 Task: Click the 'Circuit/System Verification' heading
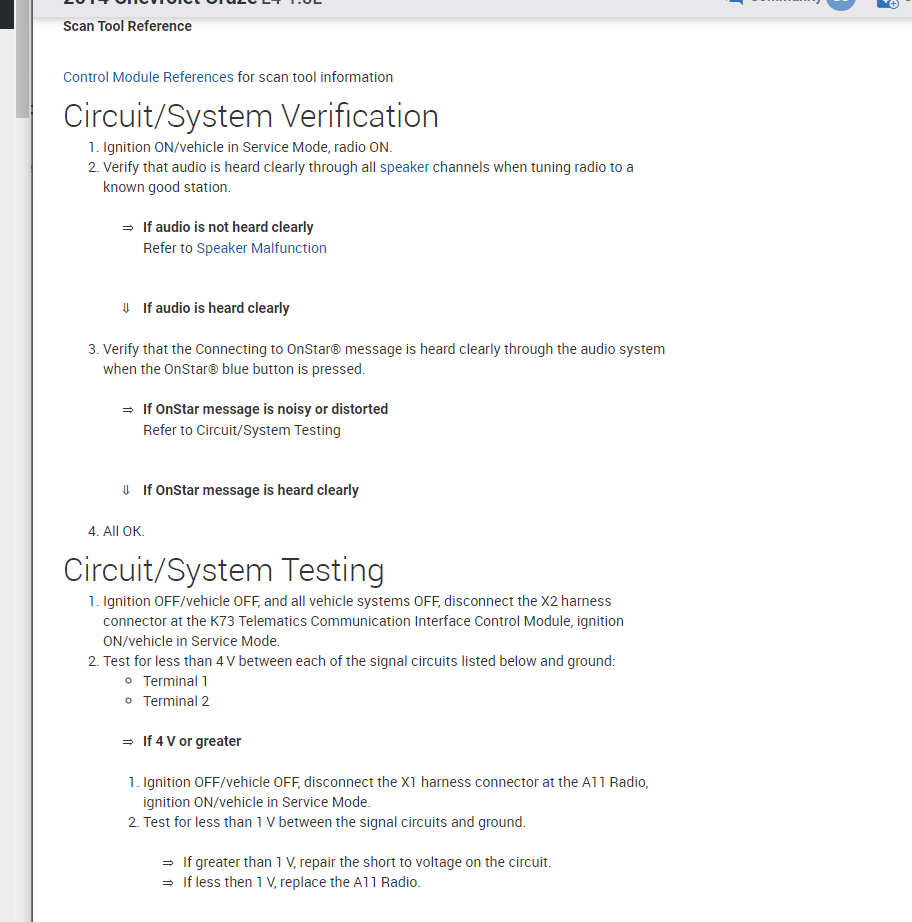pyautogui.click(x=251, y=116)
